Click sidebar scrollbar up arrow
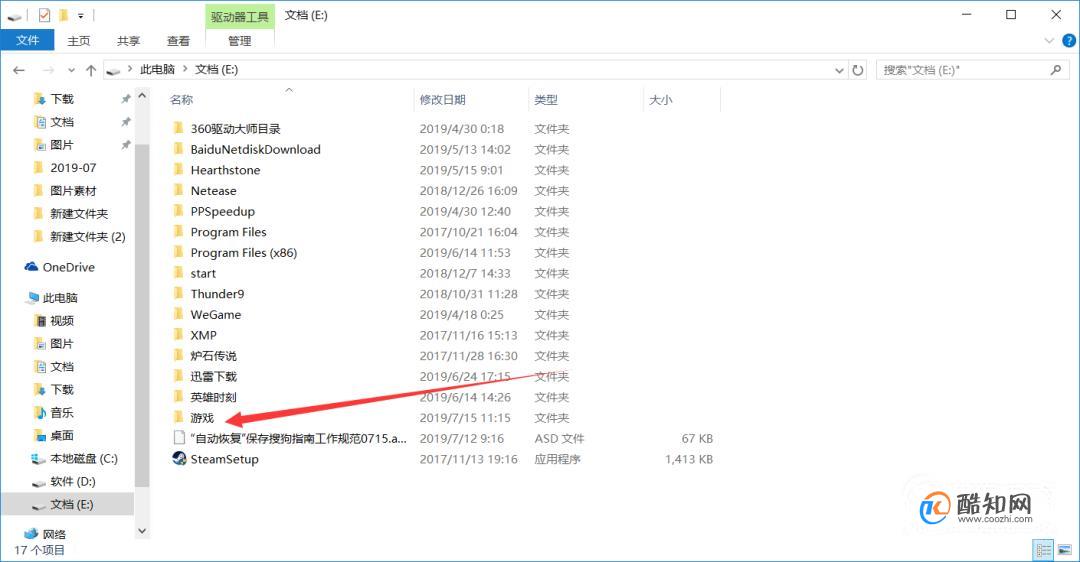The width and height of the screenshot is (1080, 562). [x=142, y=96]
